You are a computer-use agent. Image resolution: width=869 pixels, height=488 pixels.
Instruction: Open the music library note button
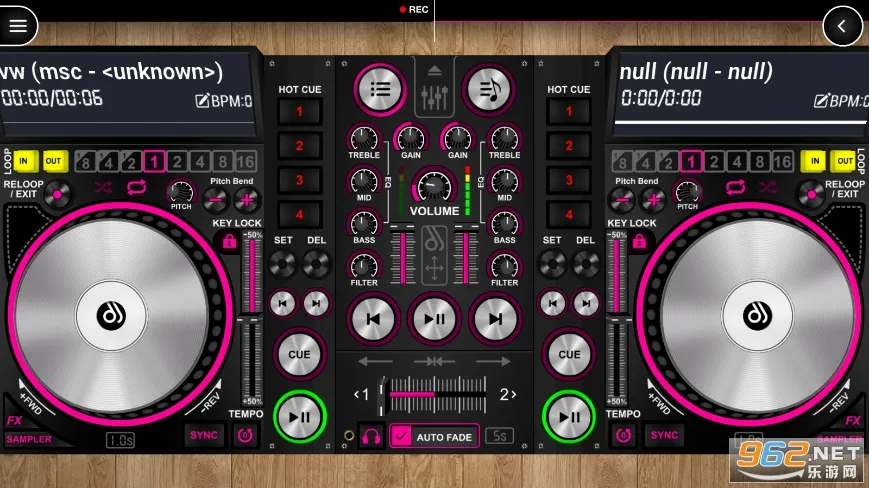tap(488, 89)
